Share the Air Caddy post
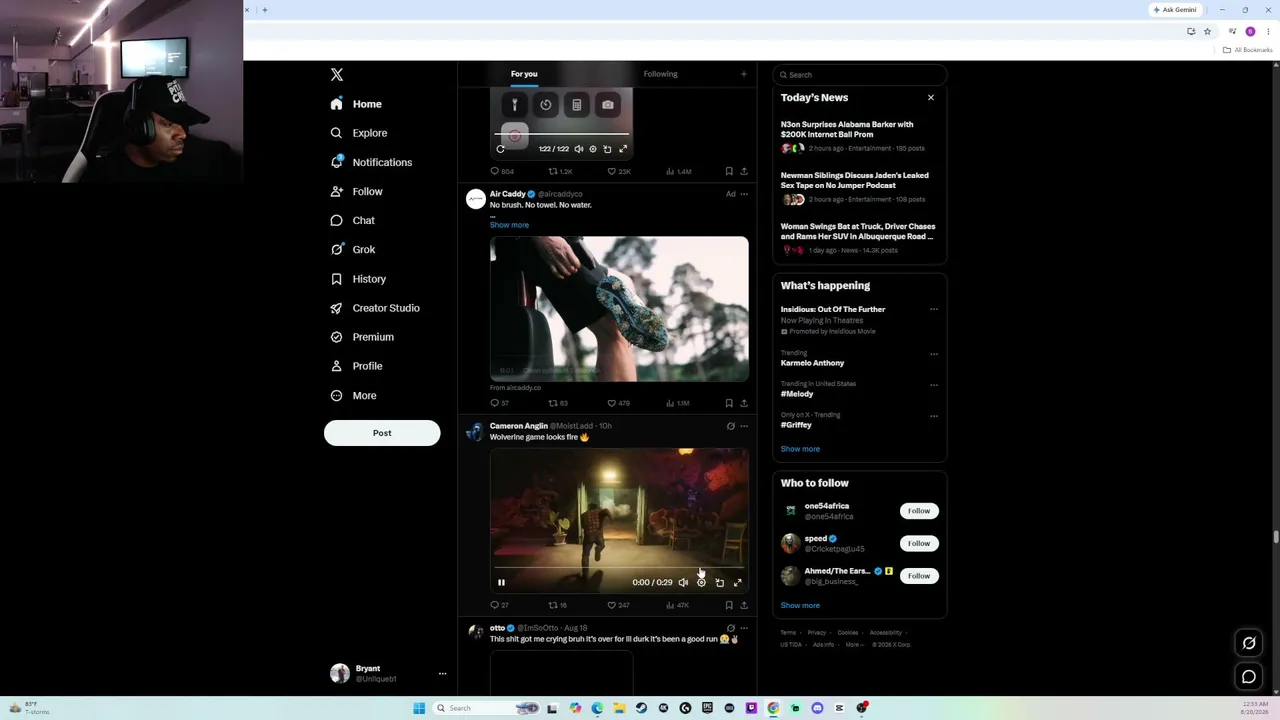This screenshot has width=1280, height=720. point(743,404)
